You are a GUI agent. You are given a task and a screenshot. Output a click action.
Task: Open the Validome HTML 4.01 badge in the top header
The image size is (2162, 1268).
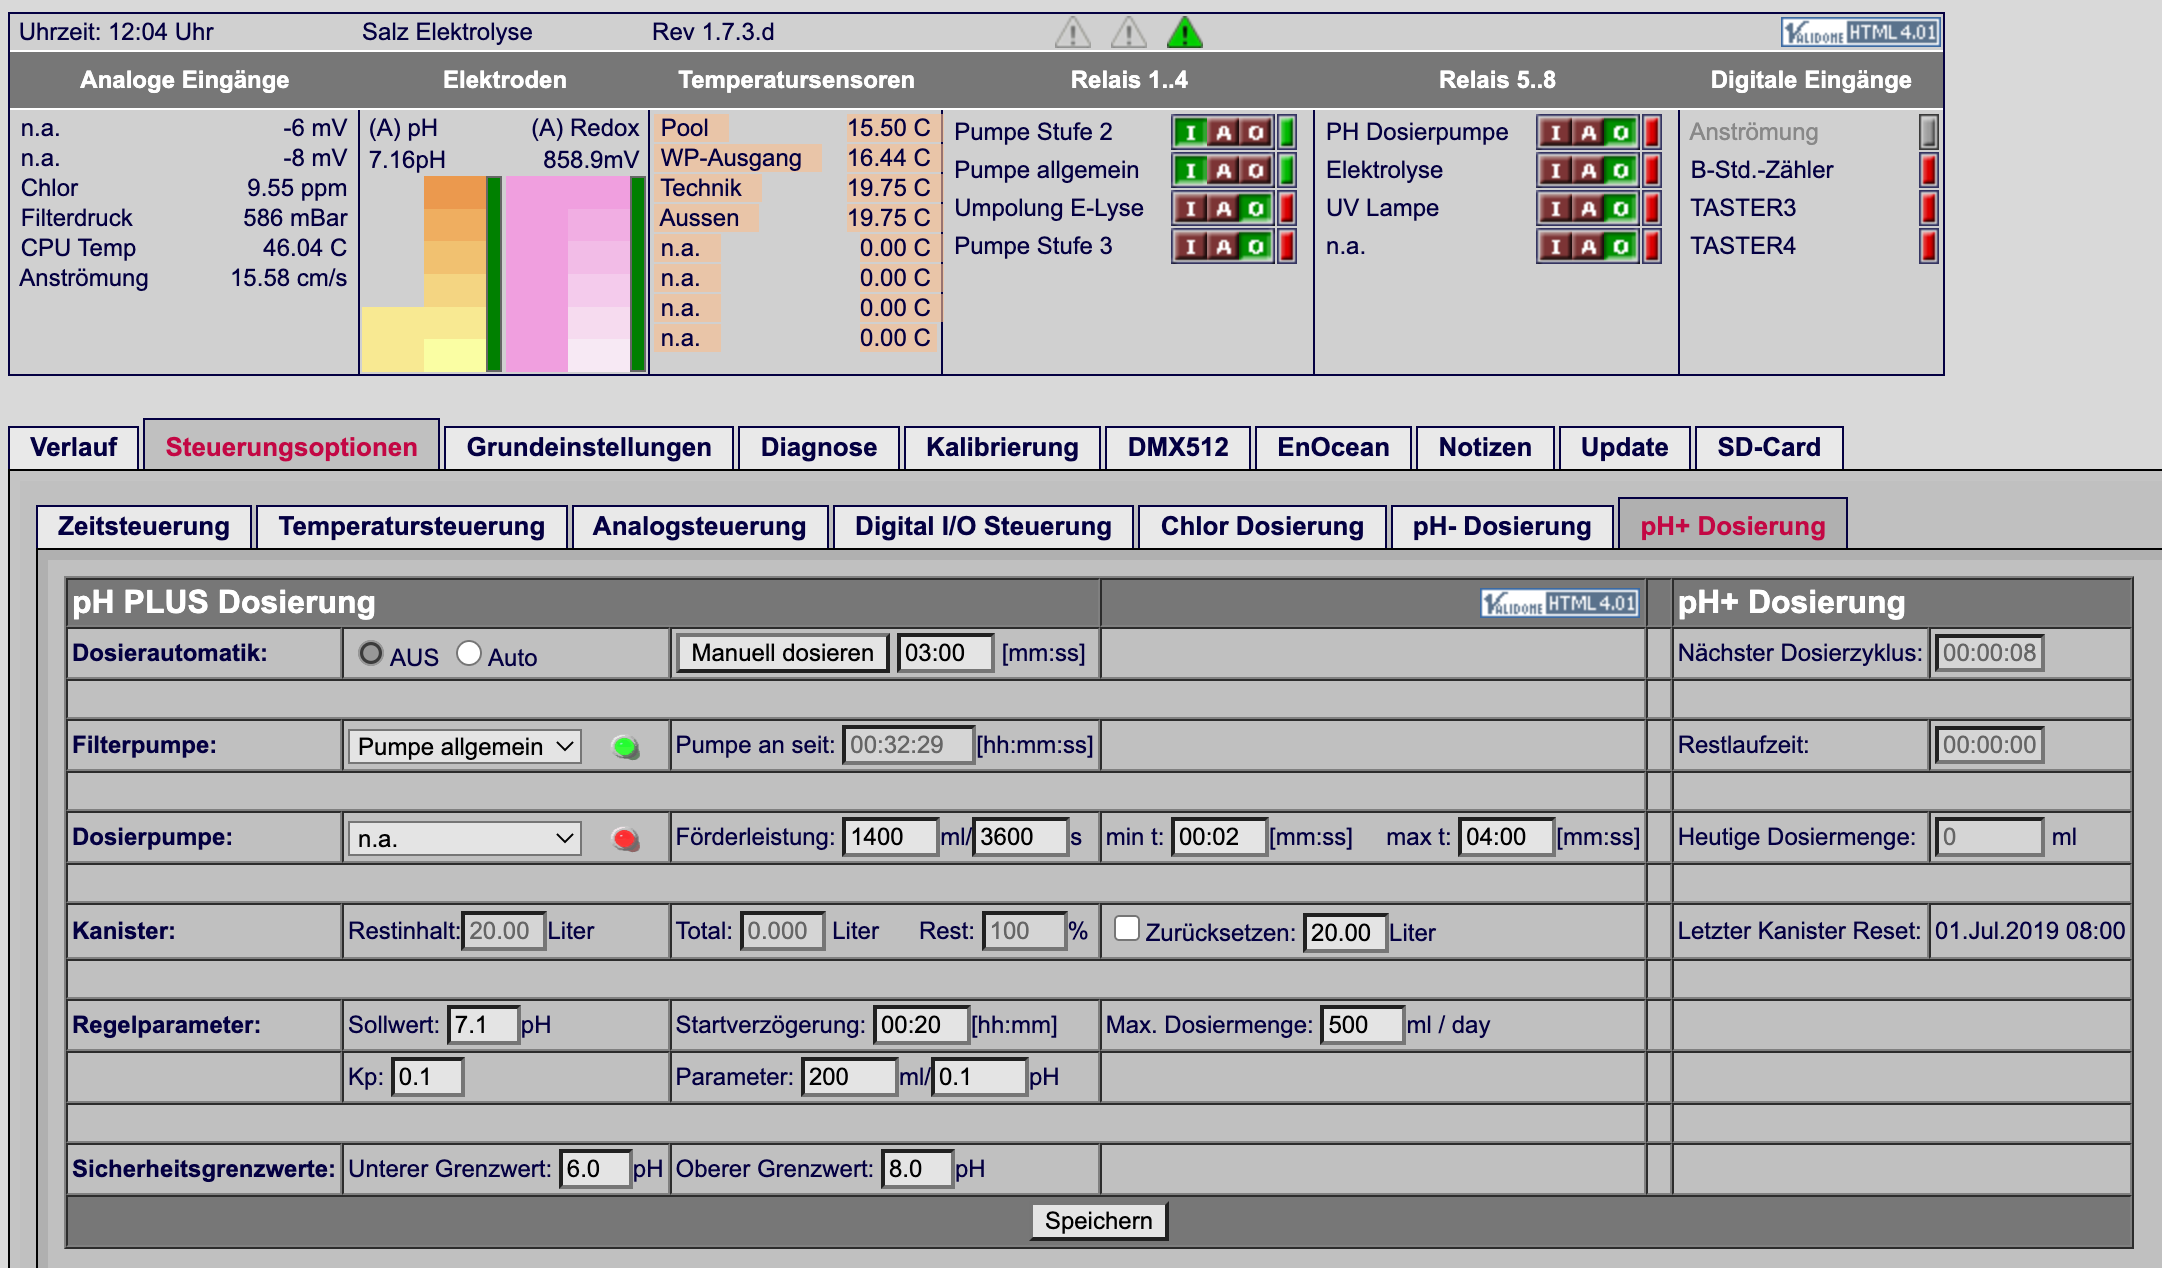coord(1861,32)
